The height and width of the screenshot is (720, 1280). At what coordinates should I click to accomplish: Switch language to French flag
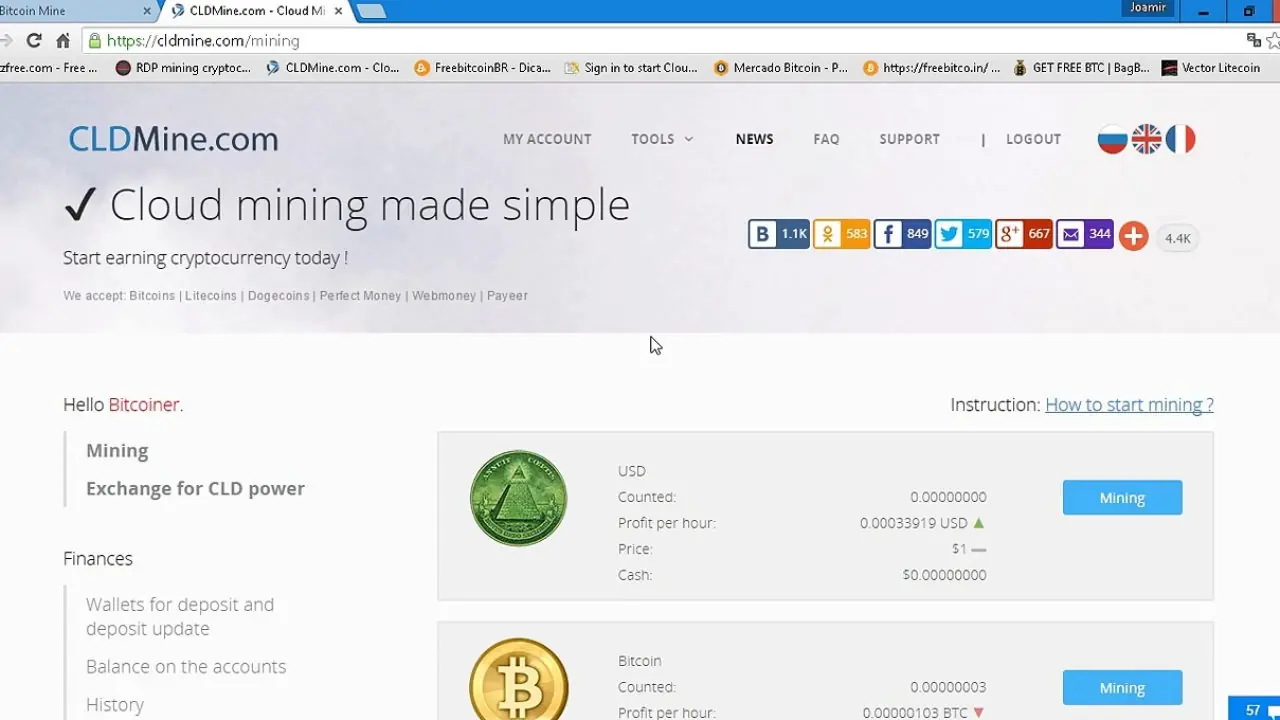(x=1181, y=139)
